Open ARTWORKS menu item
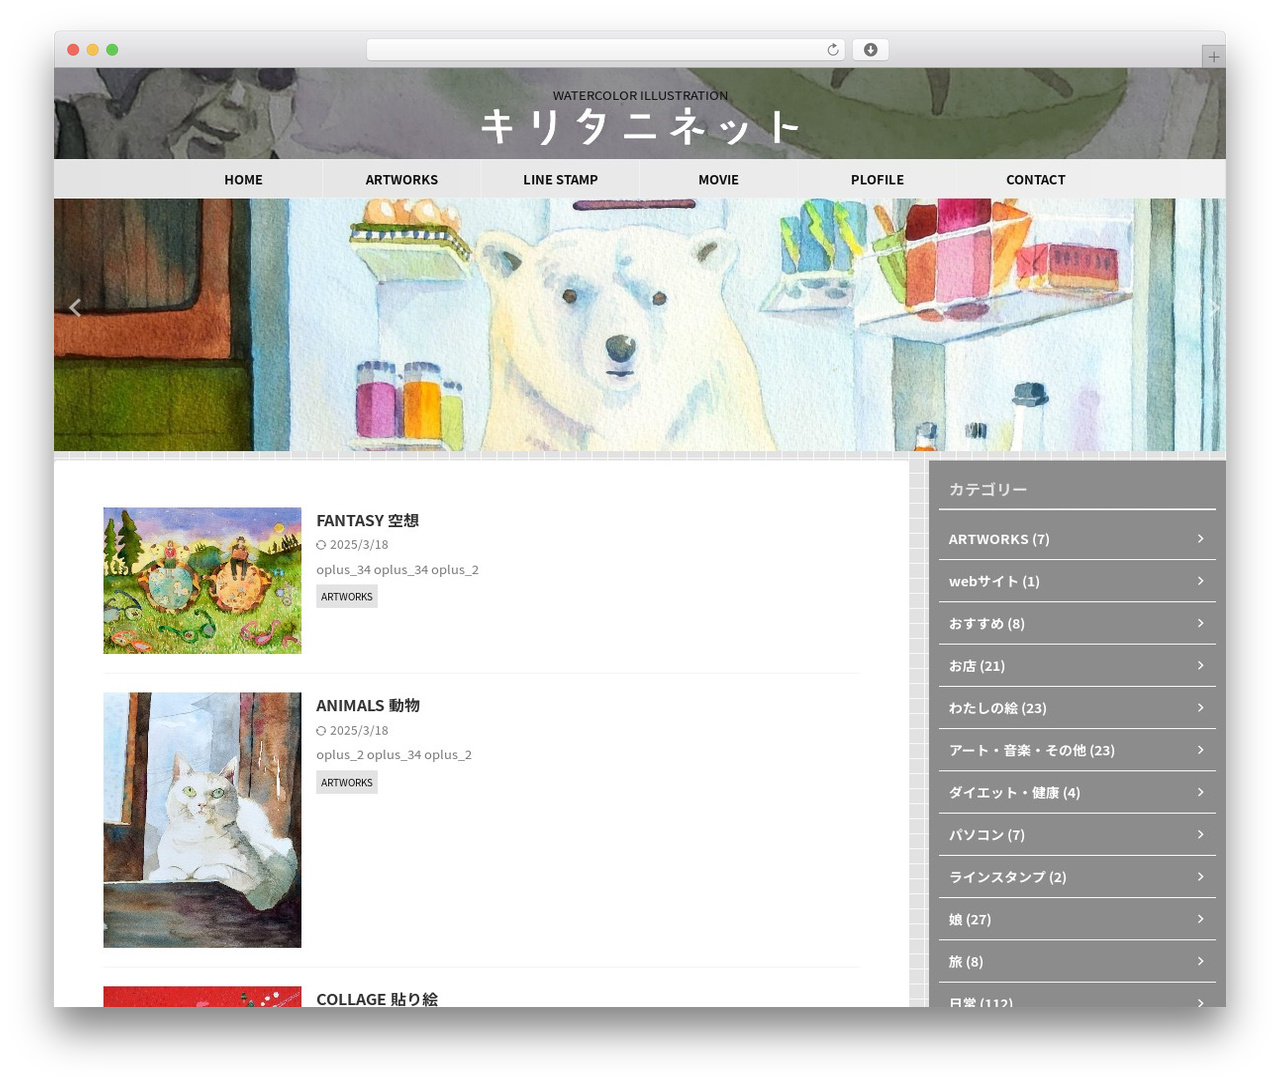This screenshot has height=1084, width=1280. pos(401,180)
